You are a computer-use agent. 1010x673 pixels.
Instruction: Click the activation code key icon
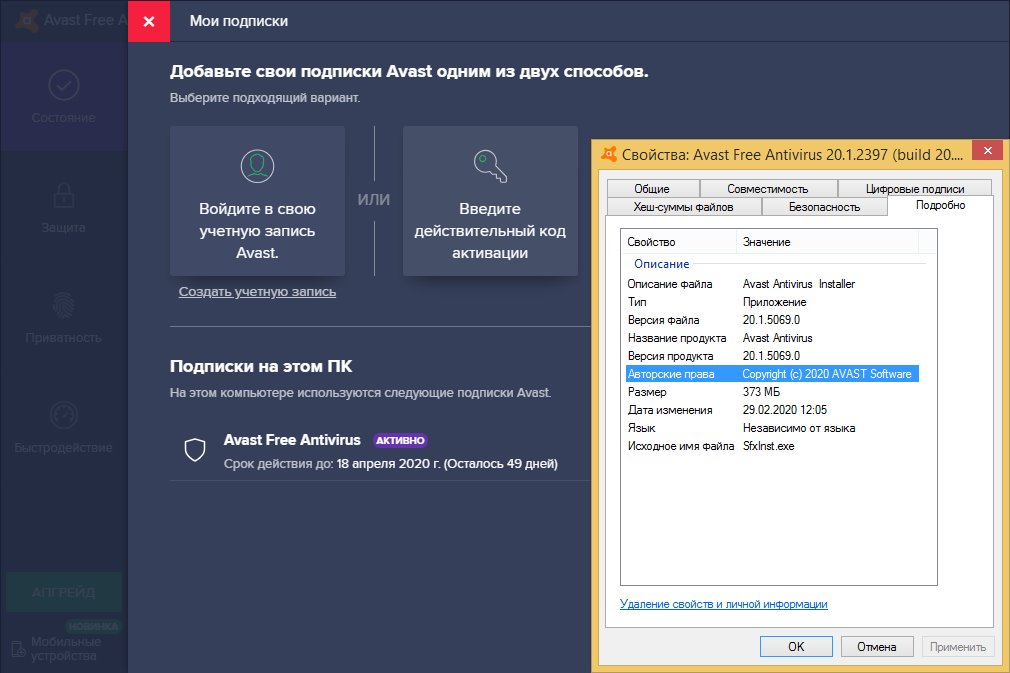coord(490,164)
